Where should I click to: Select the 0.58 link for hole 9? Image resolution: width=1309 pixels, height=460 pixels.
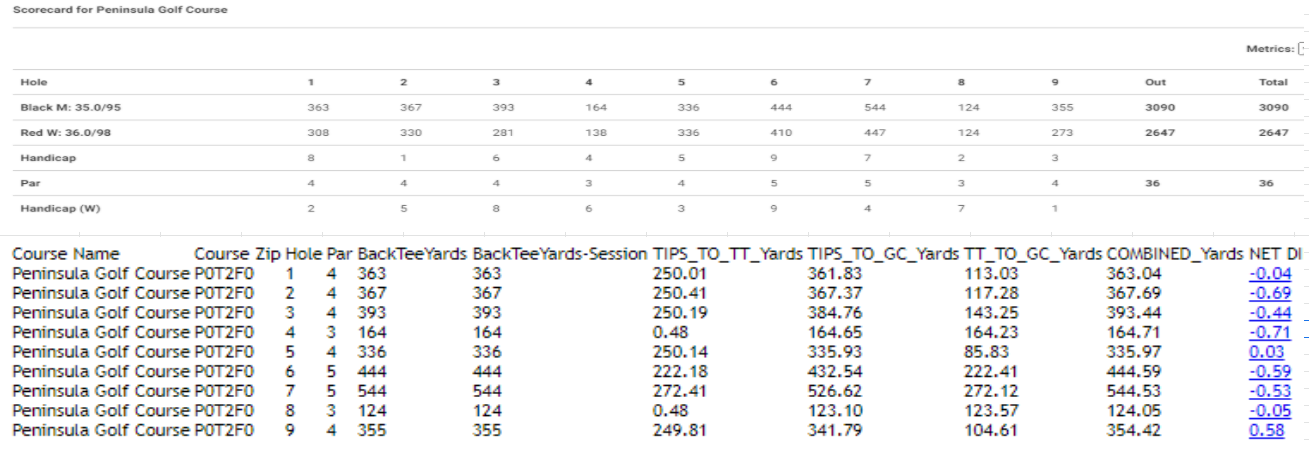(x=1265, y=430)
